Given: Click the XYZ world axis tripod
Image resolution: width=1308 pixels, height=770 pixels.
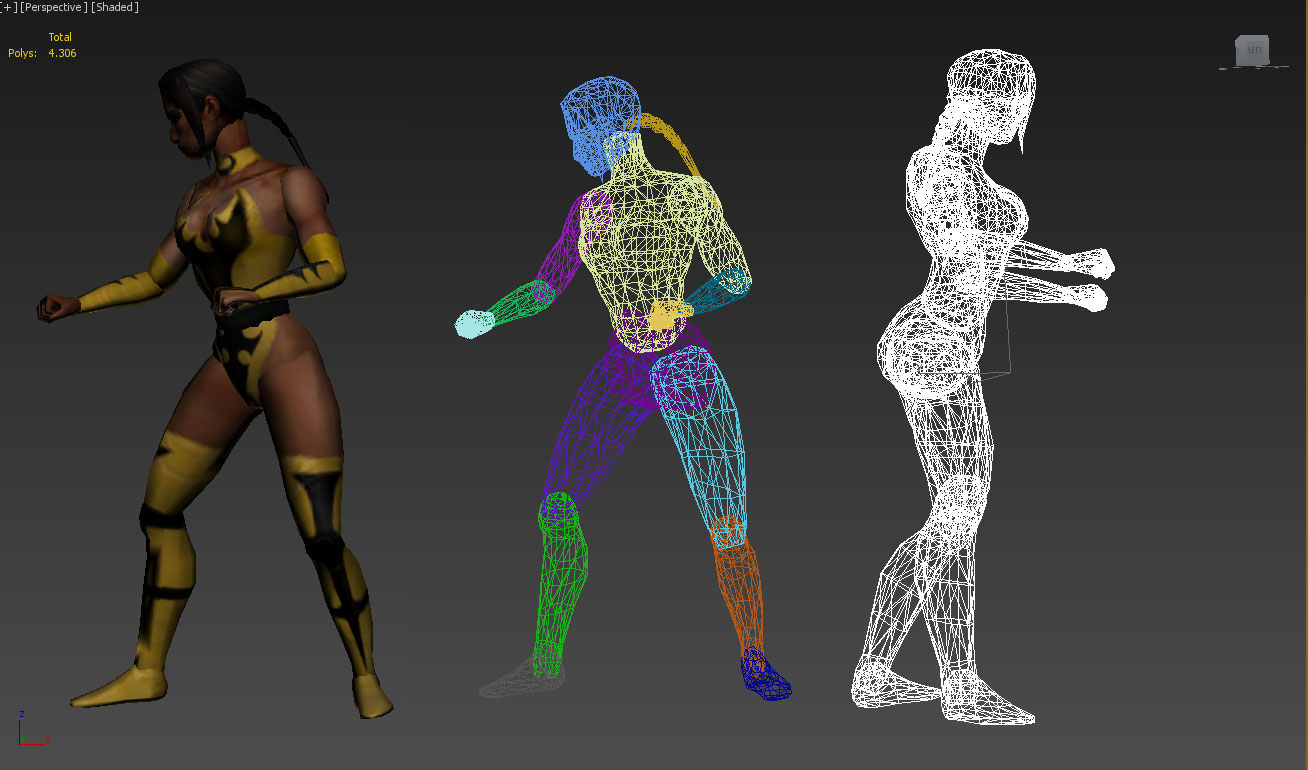Looking at the screenshot, I should pos(32,730).
